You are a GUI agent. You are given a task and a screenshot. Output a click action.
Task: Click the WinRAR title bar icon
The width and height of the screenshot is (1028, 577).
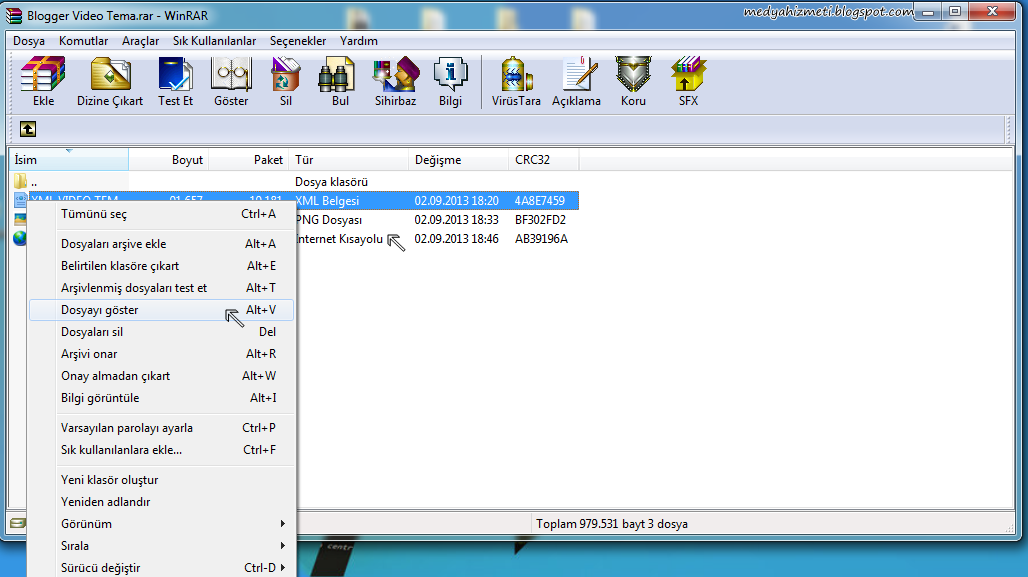click(x=13, y=15)
